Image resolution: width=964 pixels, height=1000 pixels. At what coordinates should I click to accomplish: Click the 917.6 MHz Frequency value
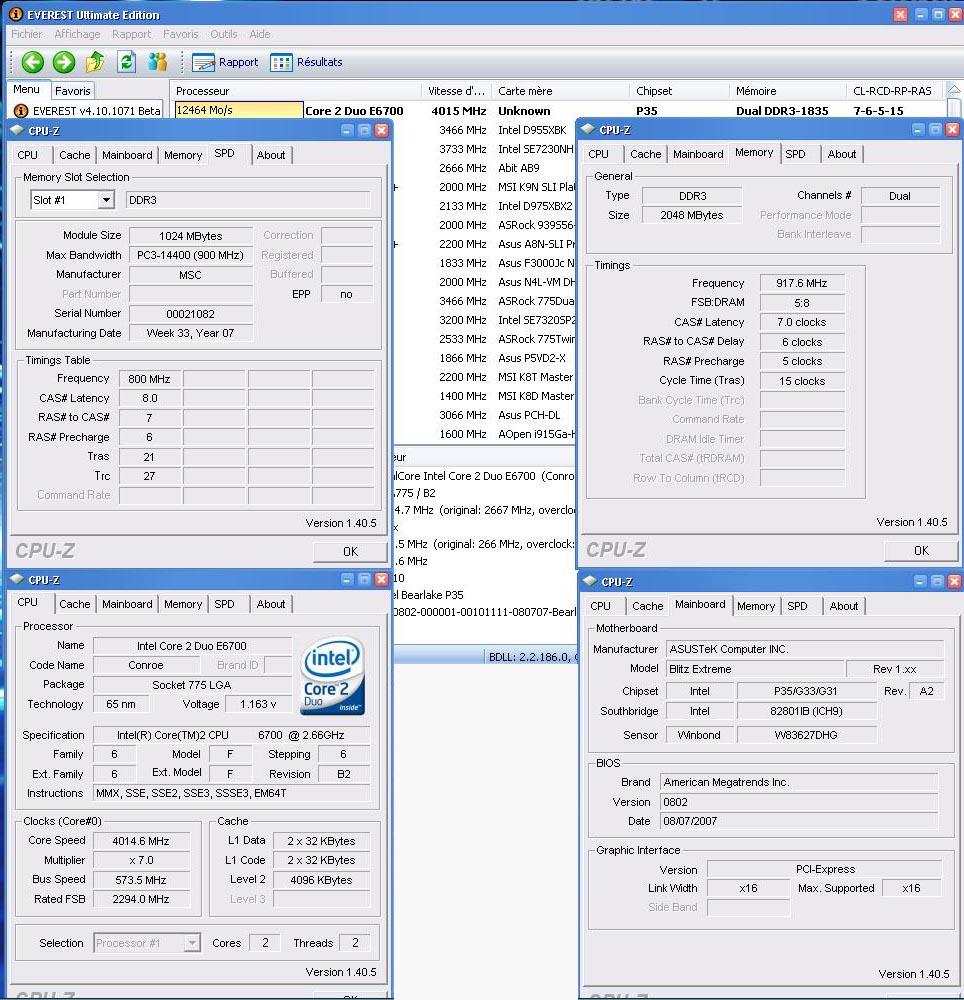tap(801, 283)
